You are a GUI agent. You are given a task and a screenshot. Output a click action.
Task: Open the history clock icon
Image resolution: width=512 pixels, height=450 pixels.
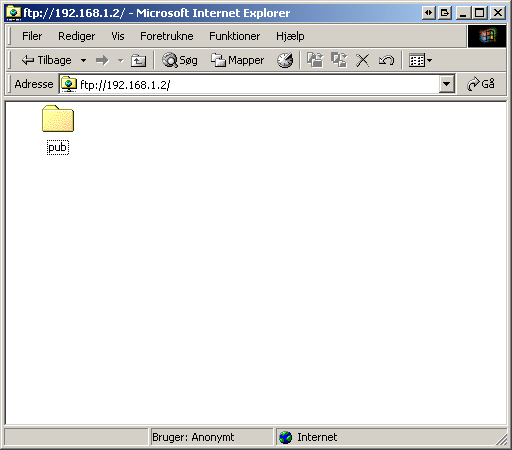[285, 60]
